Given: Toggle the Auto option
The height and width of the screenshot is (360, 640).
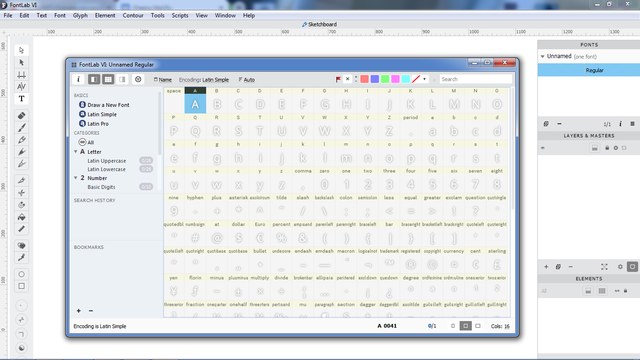Looking at the screenshot, I should 247,80.
